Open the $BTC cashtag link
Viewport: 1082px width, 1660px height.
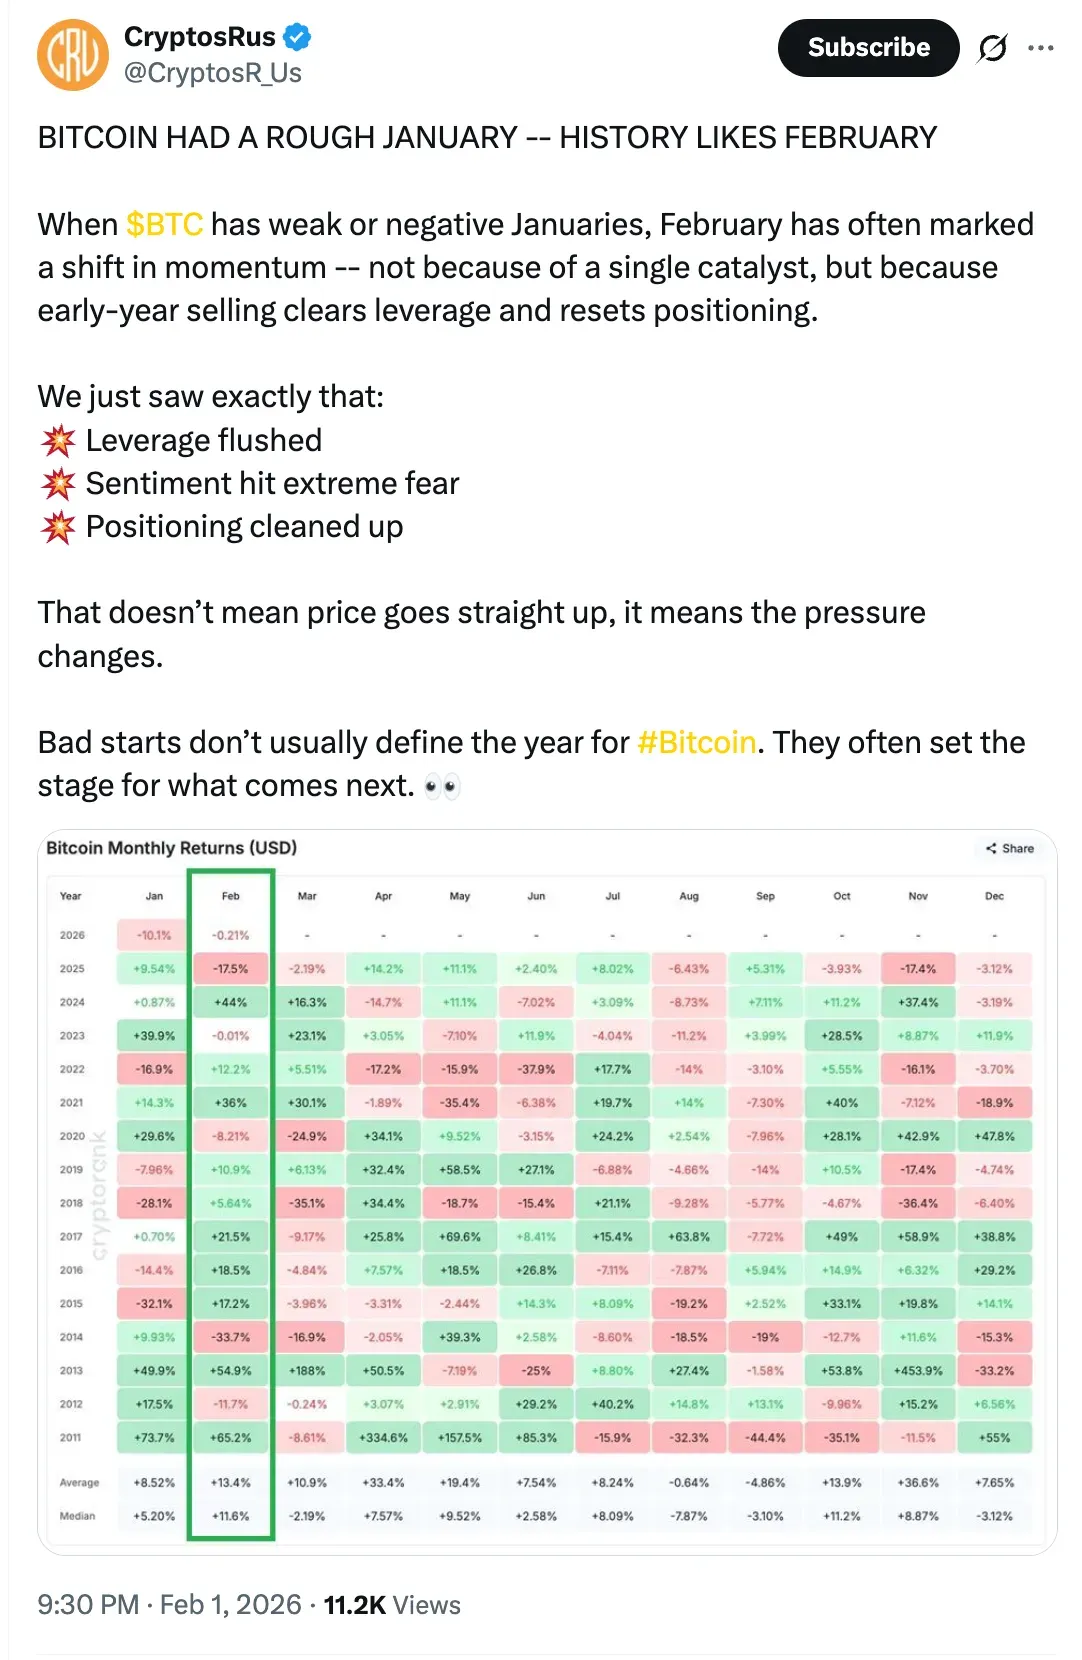165,224
